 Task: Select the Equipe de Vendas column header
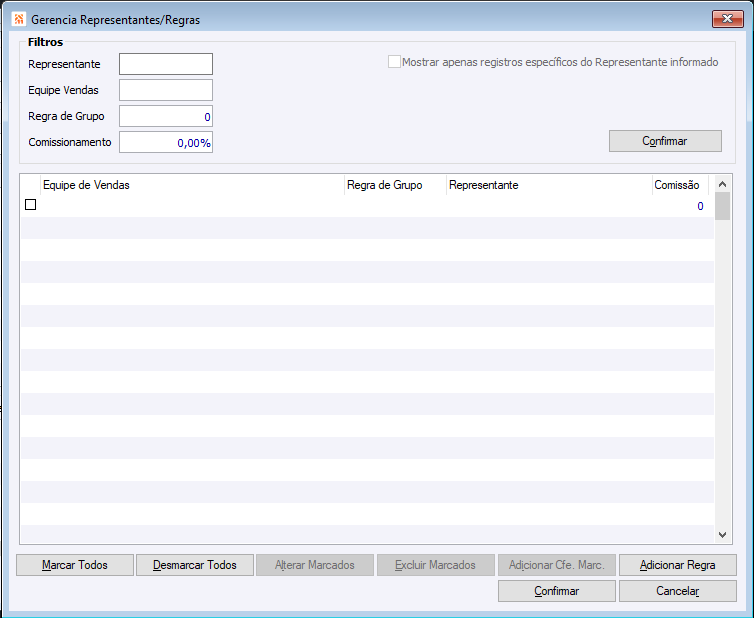[192, 185]
